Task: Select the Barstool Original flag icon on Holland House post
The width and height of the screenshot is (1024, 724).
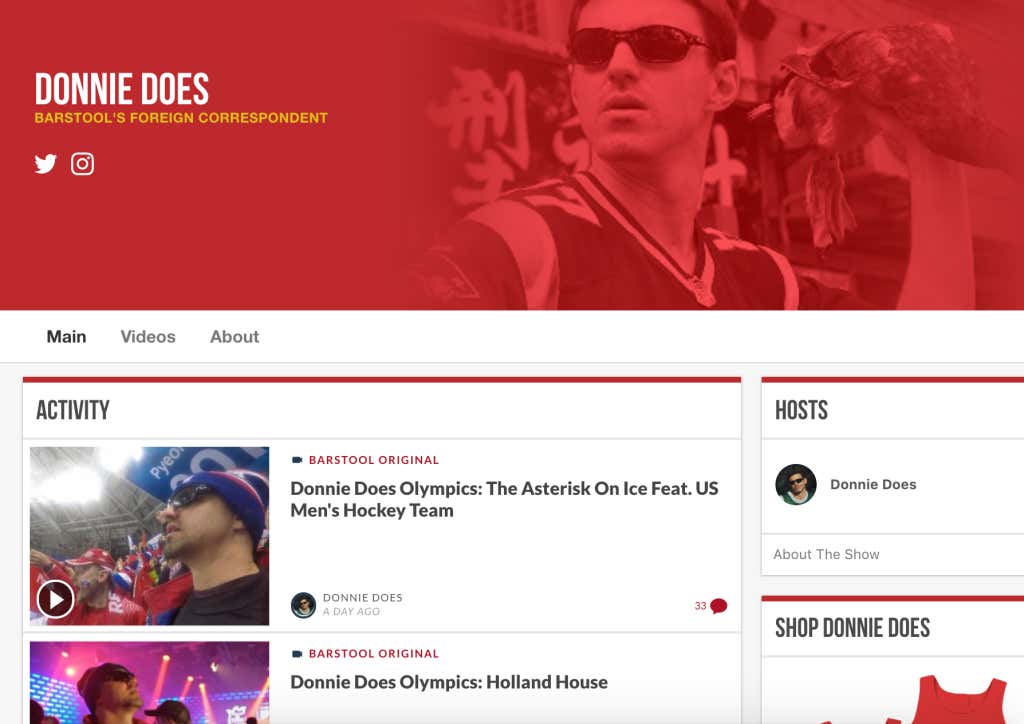Action: click(295, 653)
